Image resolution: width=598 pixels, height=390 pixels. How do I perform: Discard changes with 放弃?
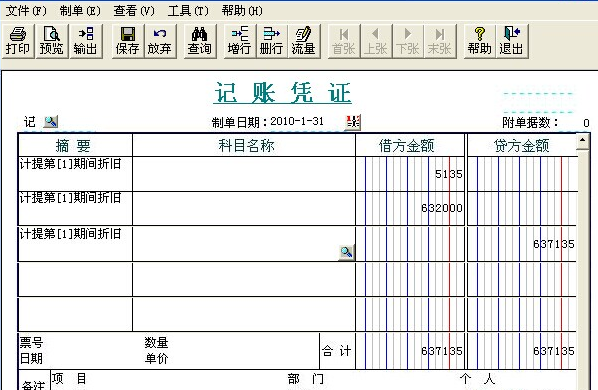point(160,41)
